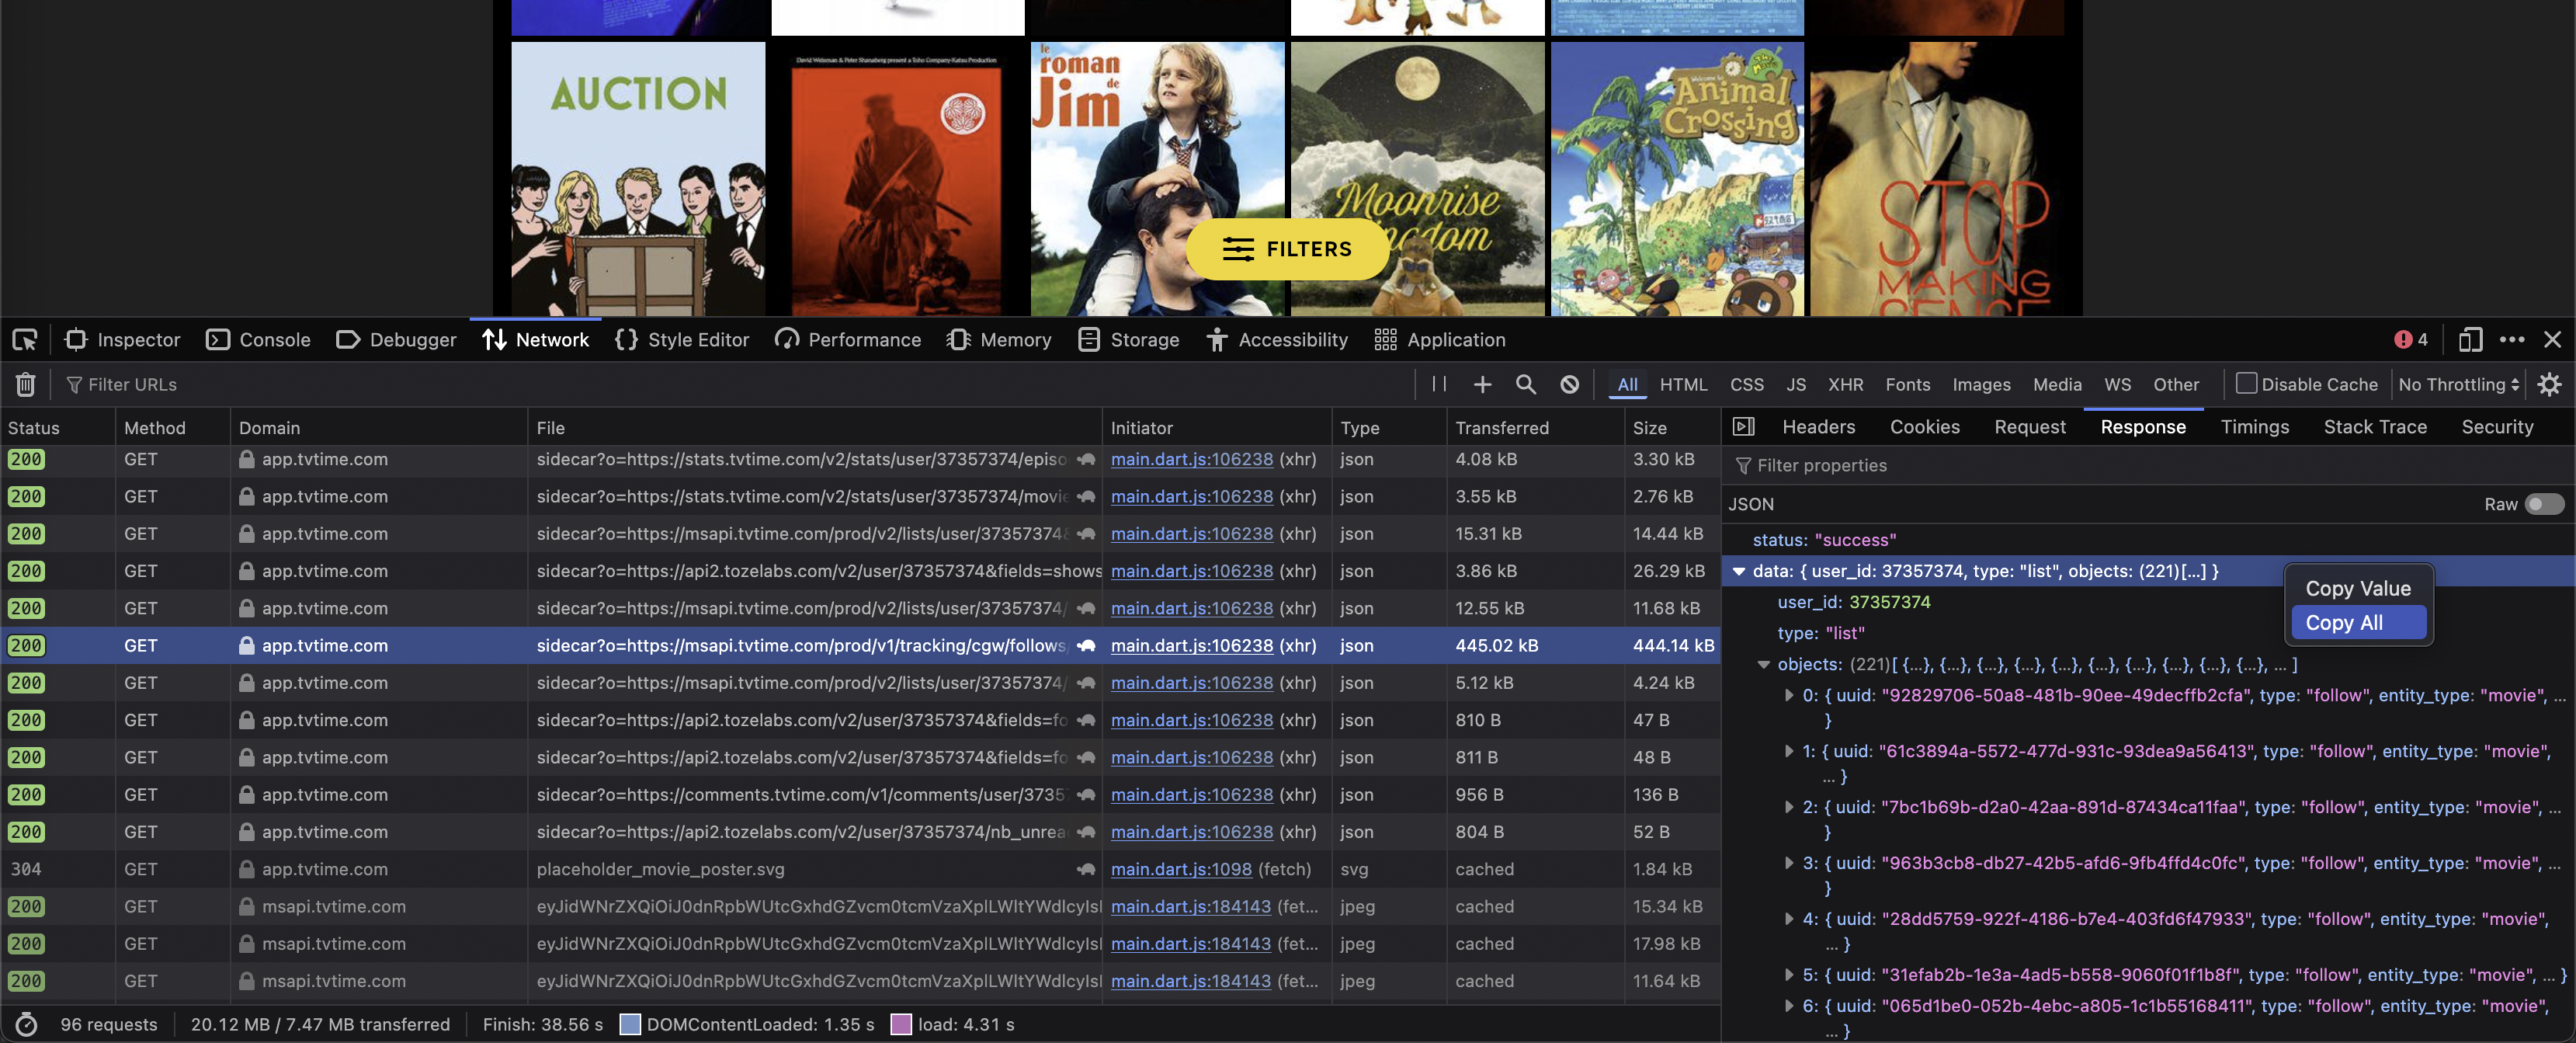2576x1043 pixels.
Task: Expand object 0 in the array
Action: point(1789,695)
